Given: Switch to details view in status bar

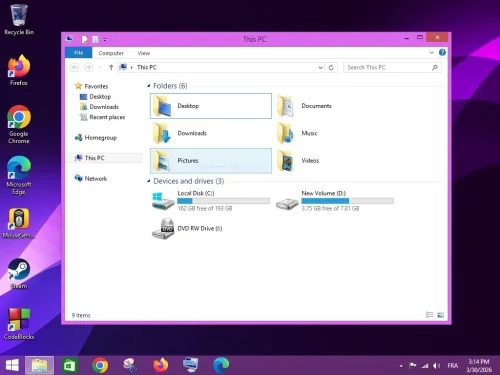Looking at the screenshot, I should 430,315.
